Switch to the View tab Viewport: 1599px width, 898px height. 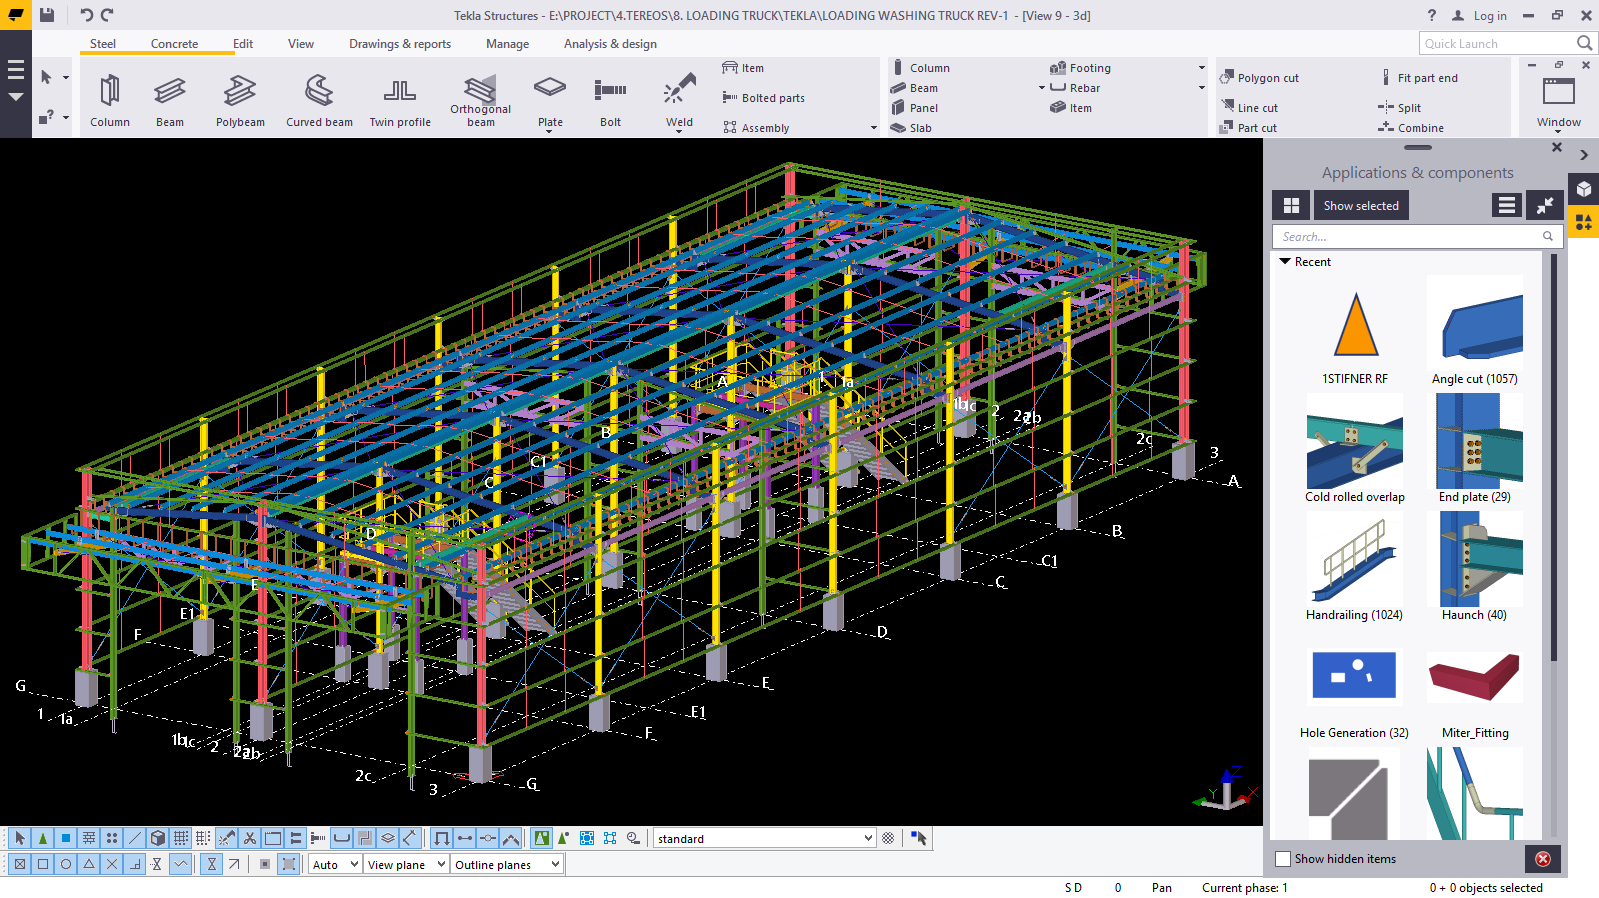point(301,43)
